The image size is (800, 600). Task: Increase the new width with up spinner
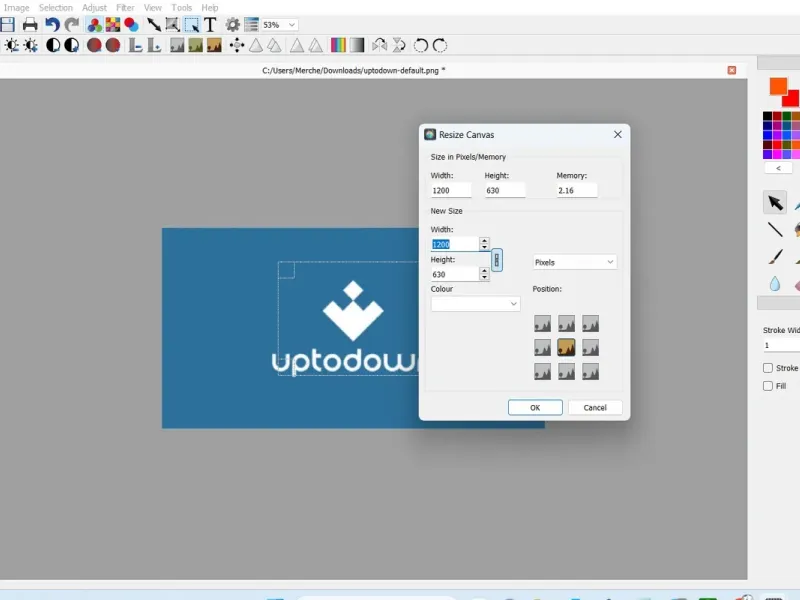tap(484, 241)
